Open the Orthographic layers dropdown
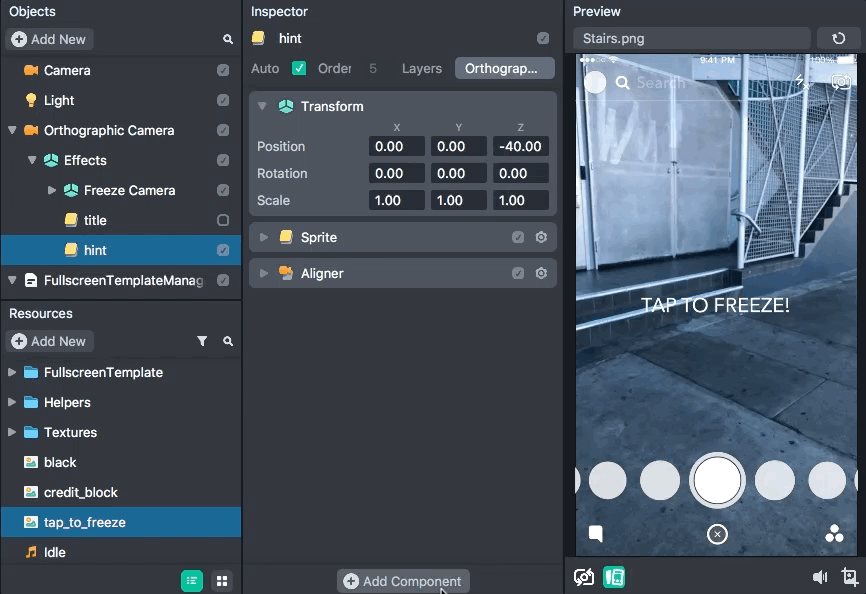The height and width of the screenshot is (594, 866). [x=504, y=68]
